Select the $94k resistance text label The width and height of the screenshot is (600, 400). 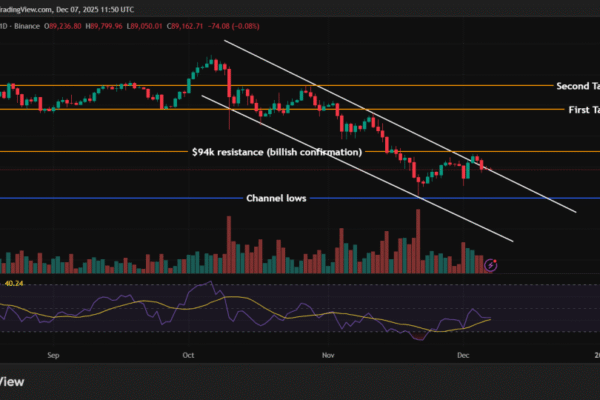click(276, 152)
